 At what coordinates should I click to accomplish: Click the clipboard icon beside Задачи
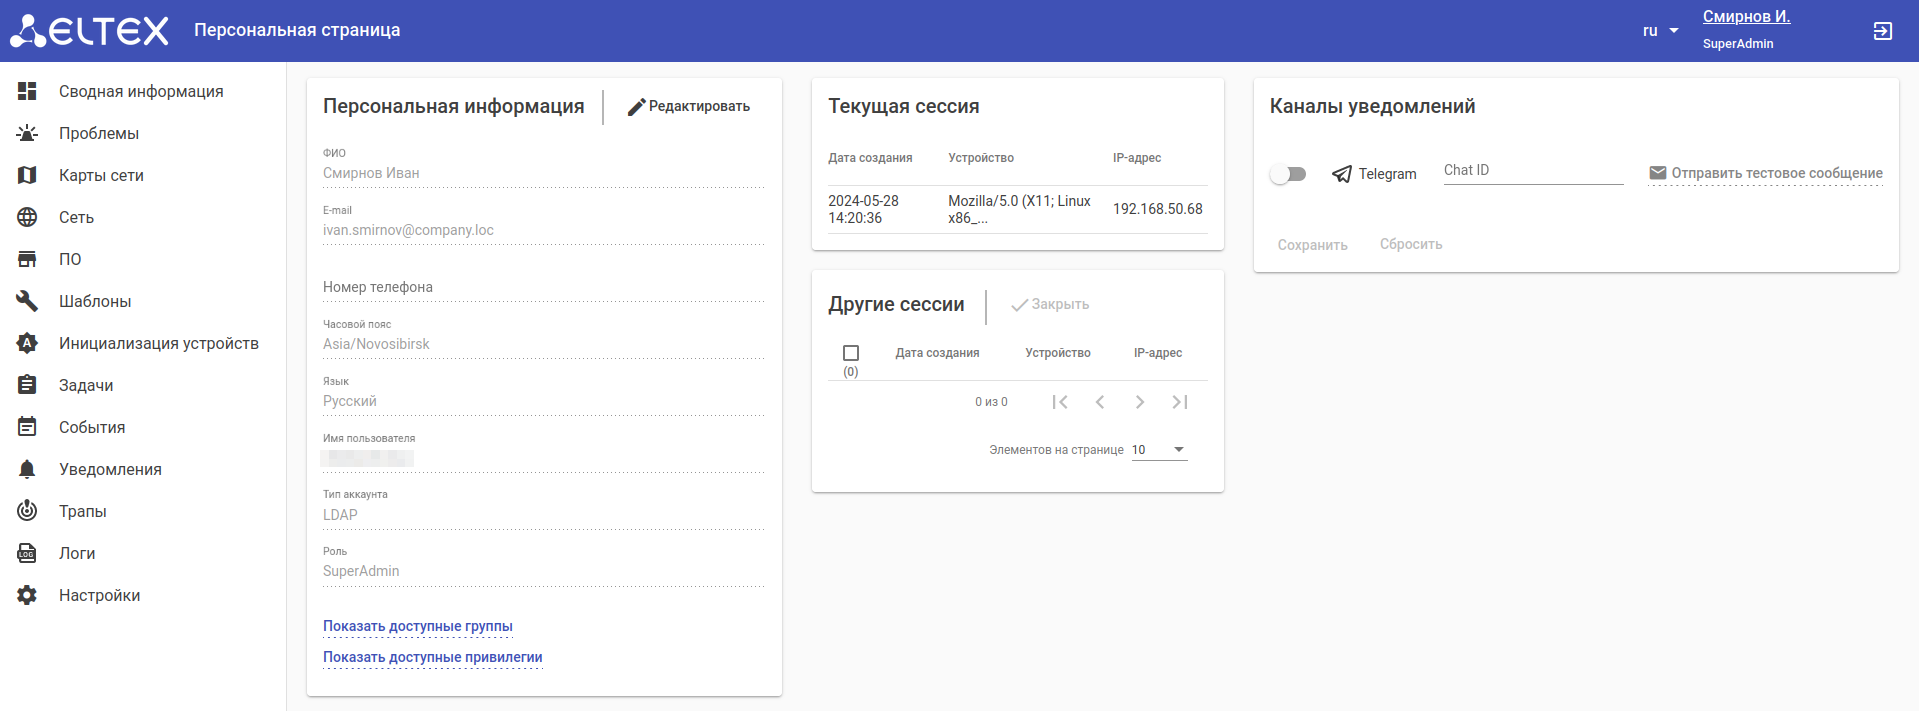tap(27, 385)
